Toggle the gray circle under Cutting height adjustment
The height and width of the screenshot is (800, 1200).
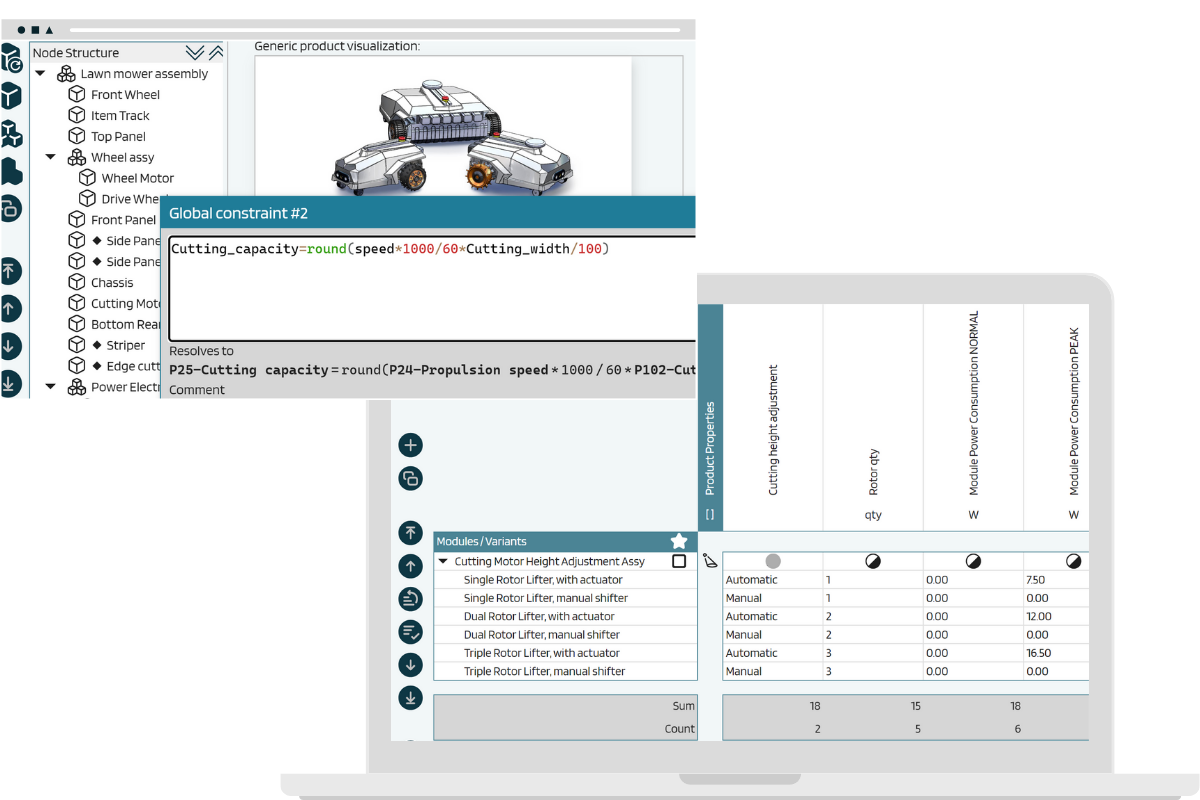[773, 562]
